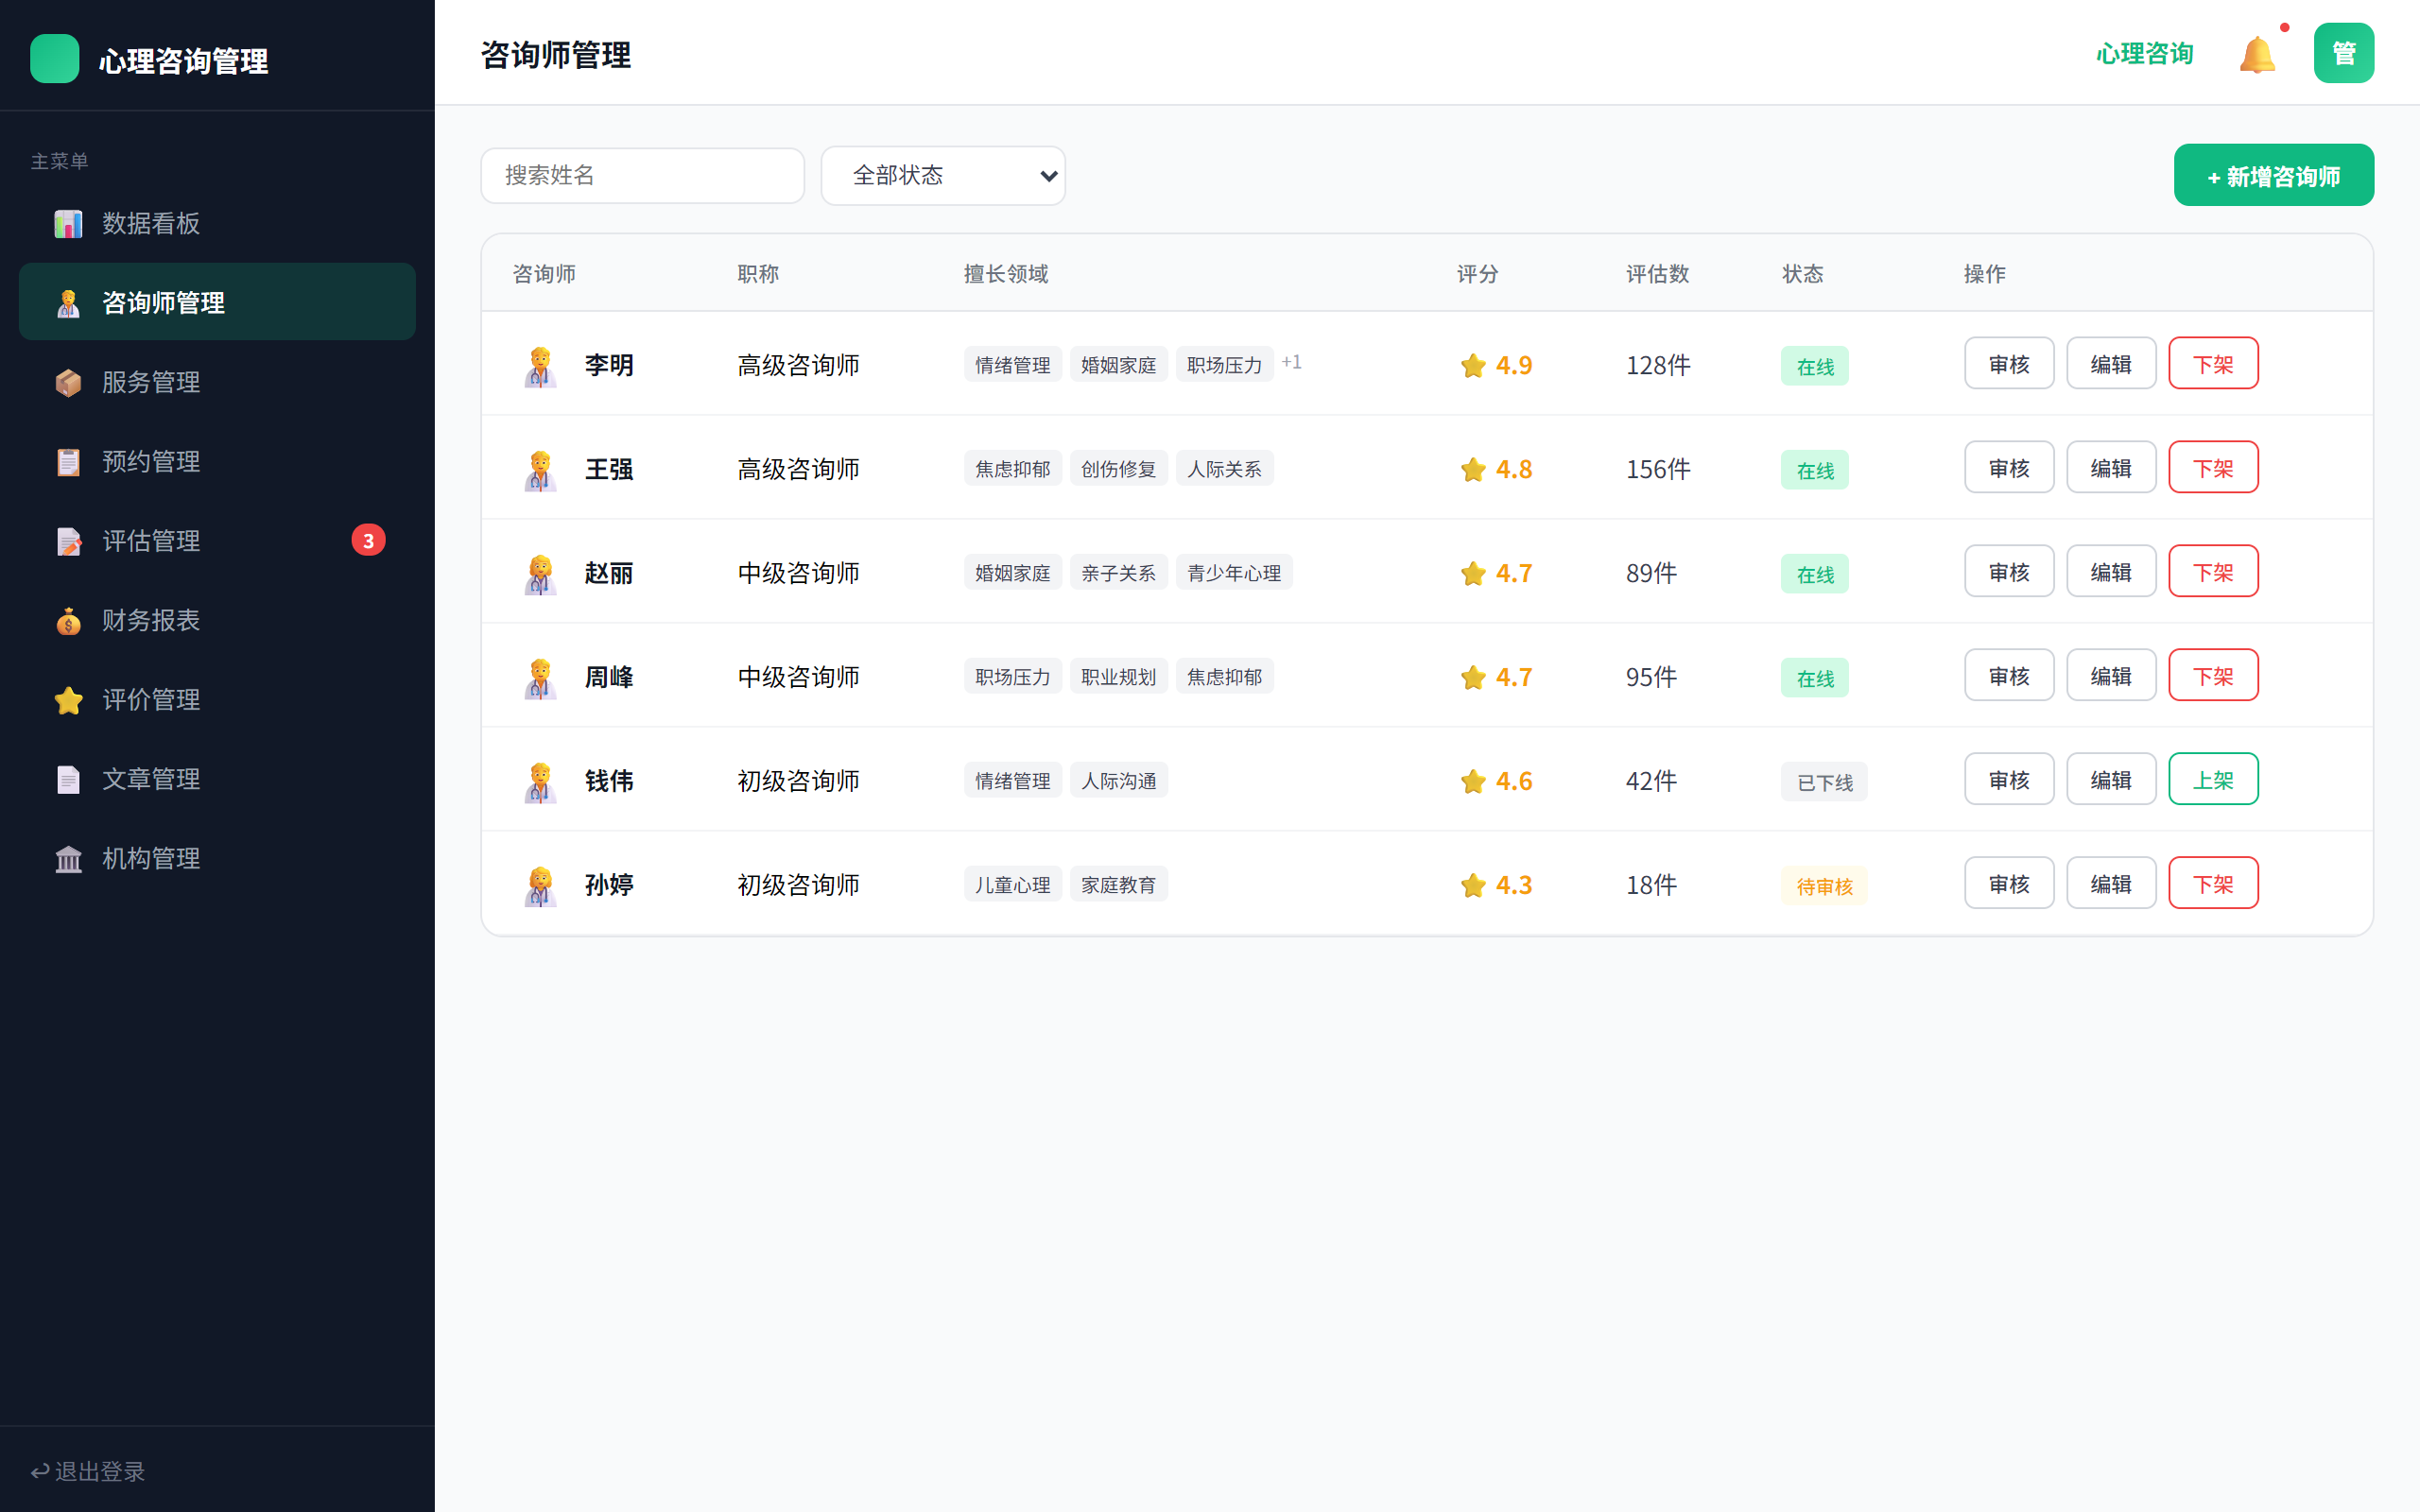Image resolution: width=2420 pixels, height=1512 pixels.
Task: Click the red 3 badge on 评估管理
Action: (x=368, y=541)
